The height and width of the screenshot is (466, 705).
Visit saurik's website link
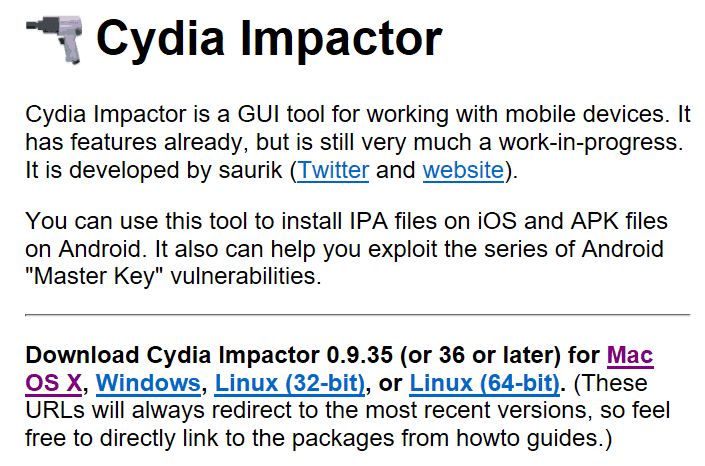(x=463, y=170)
